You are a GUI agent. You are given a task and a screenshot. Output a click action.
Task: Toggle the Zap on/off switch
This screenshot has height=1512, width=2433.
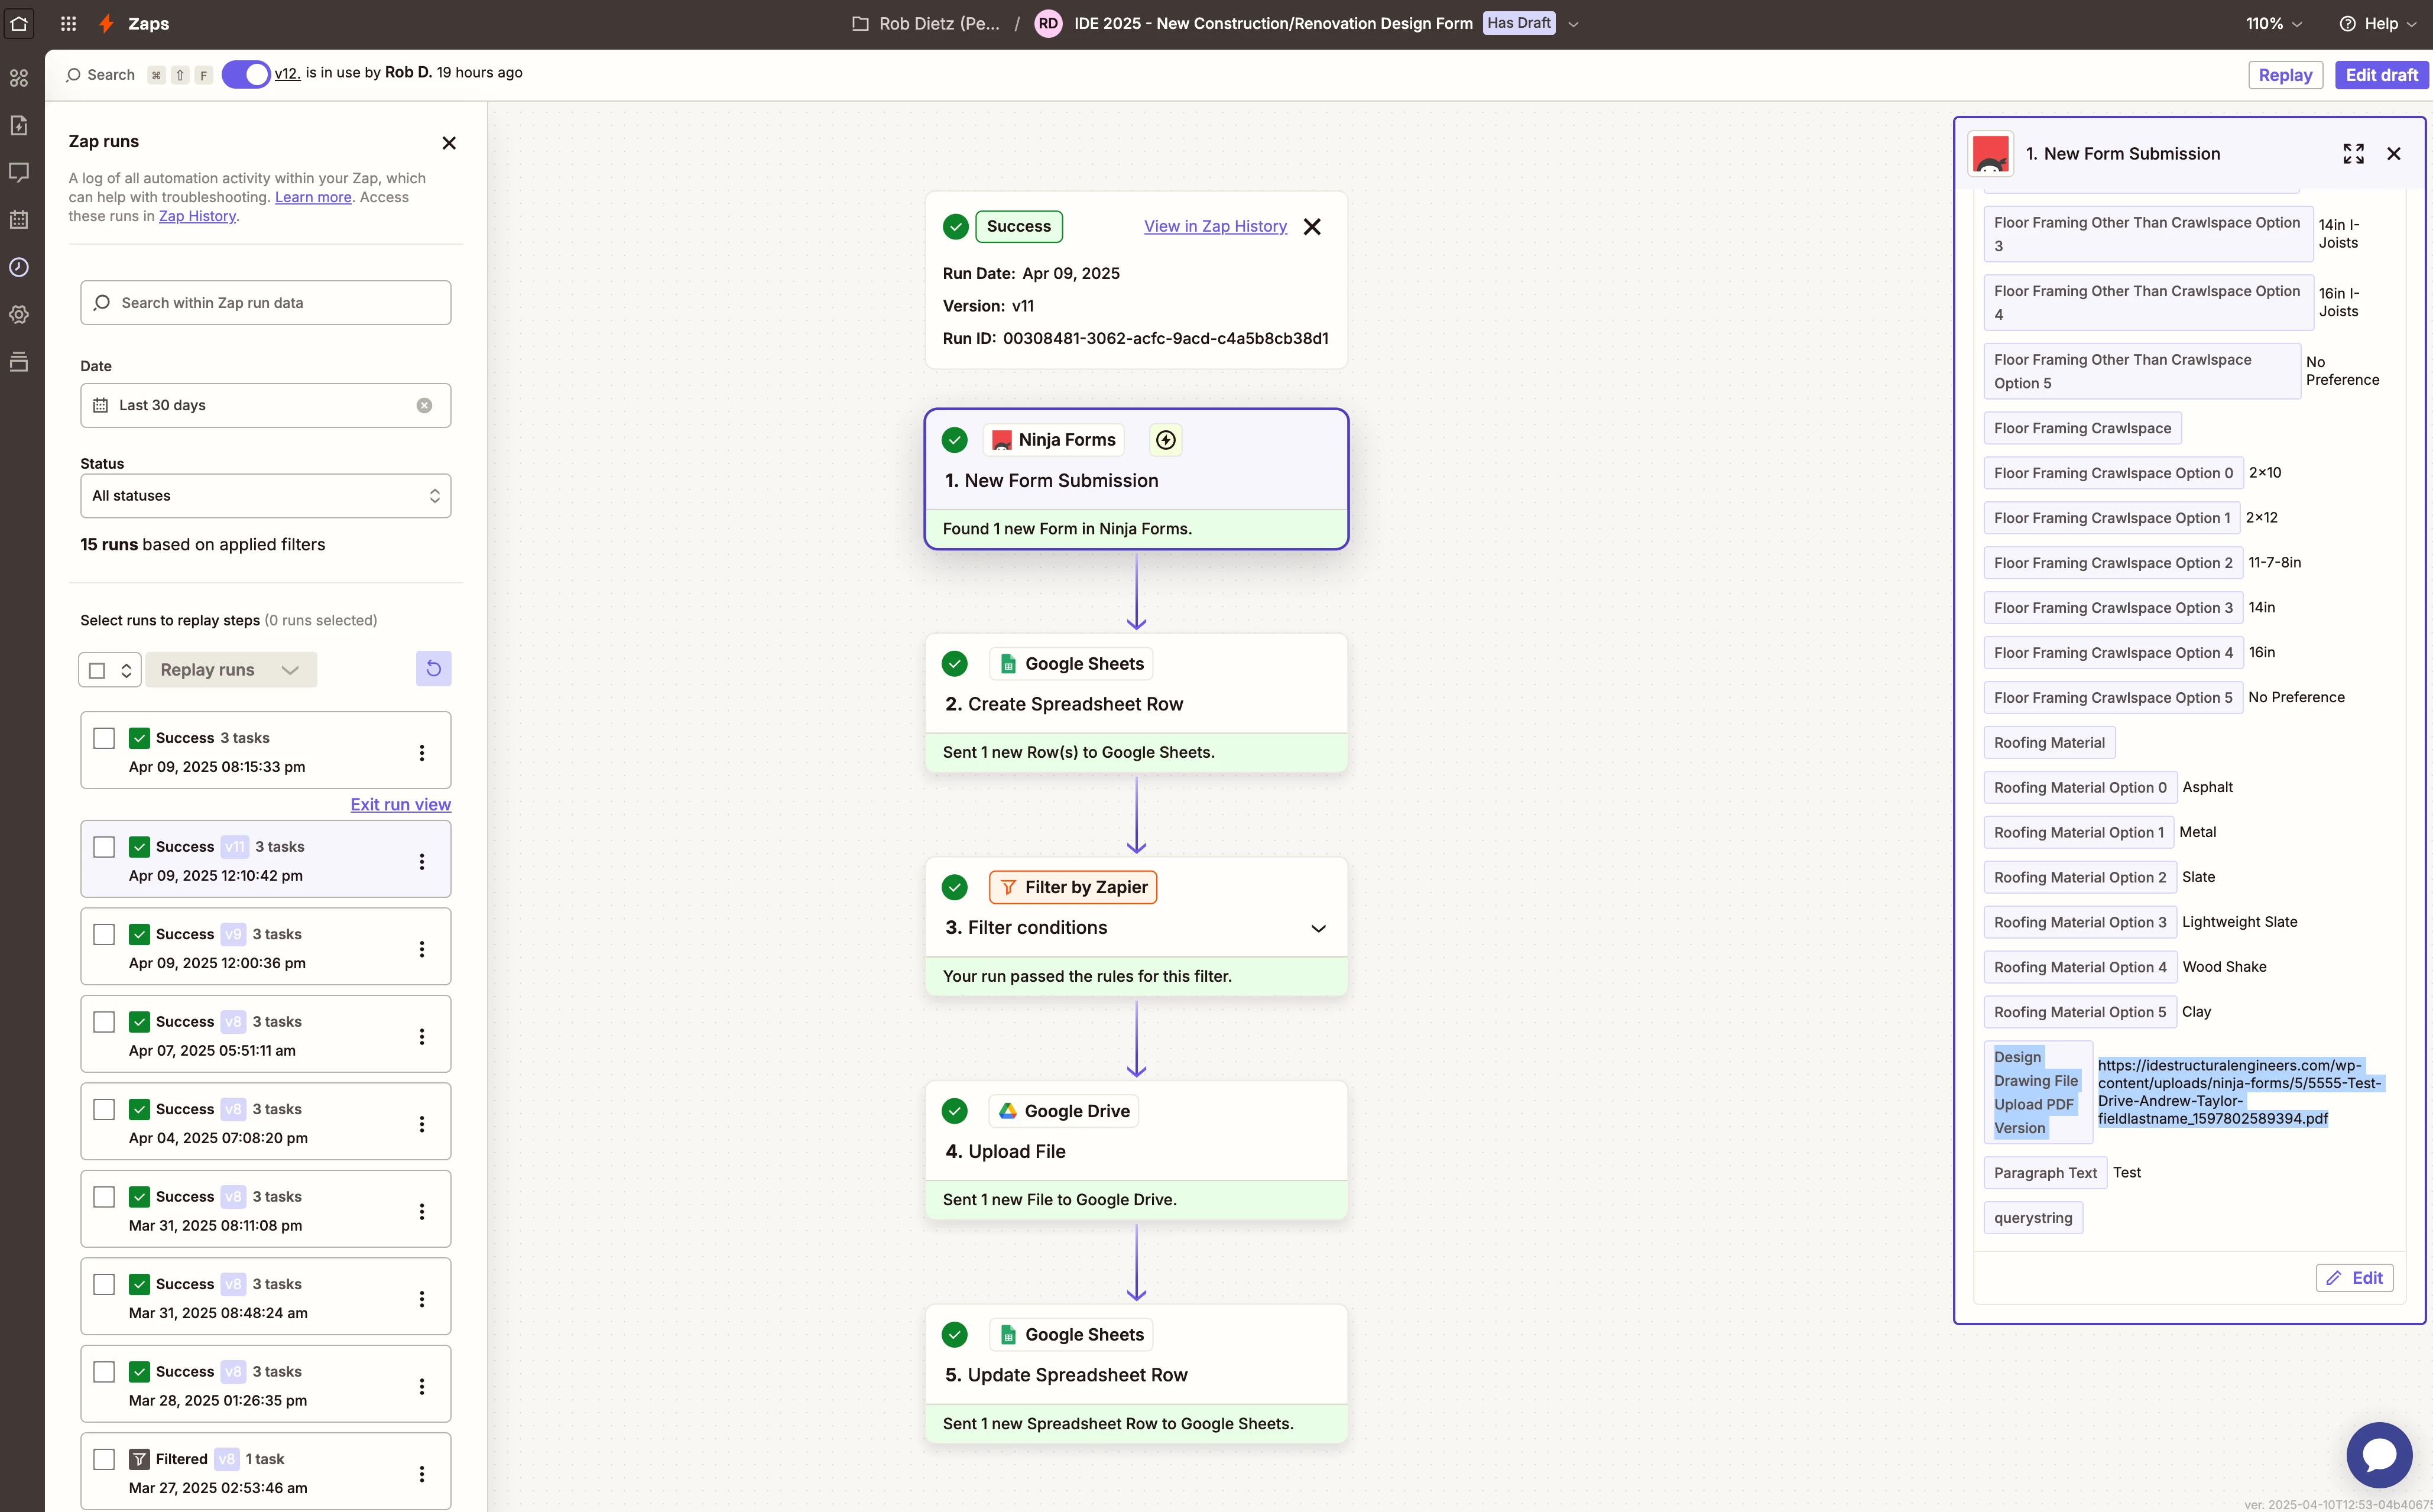coord(246,74)
